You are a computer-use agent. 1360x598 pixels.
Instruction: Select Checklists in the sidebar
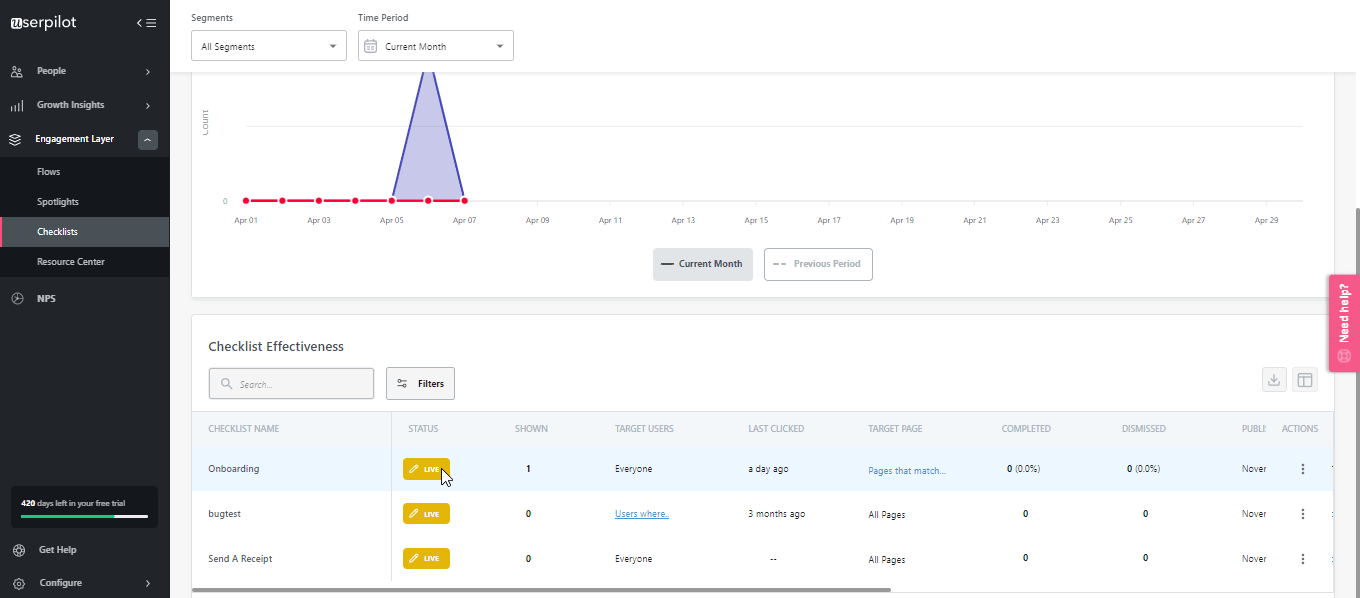click(x=85, y=232)
